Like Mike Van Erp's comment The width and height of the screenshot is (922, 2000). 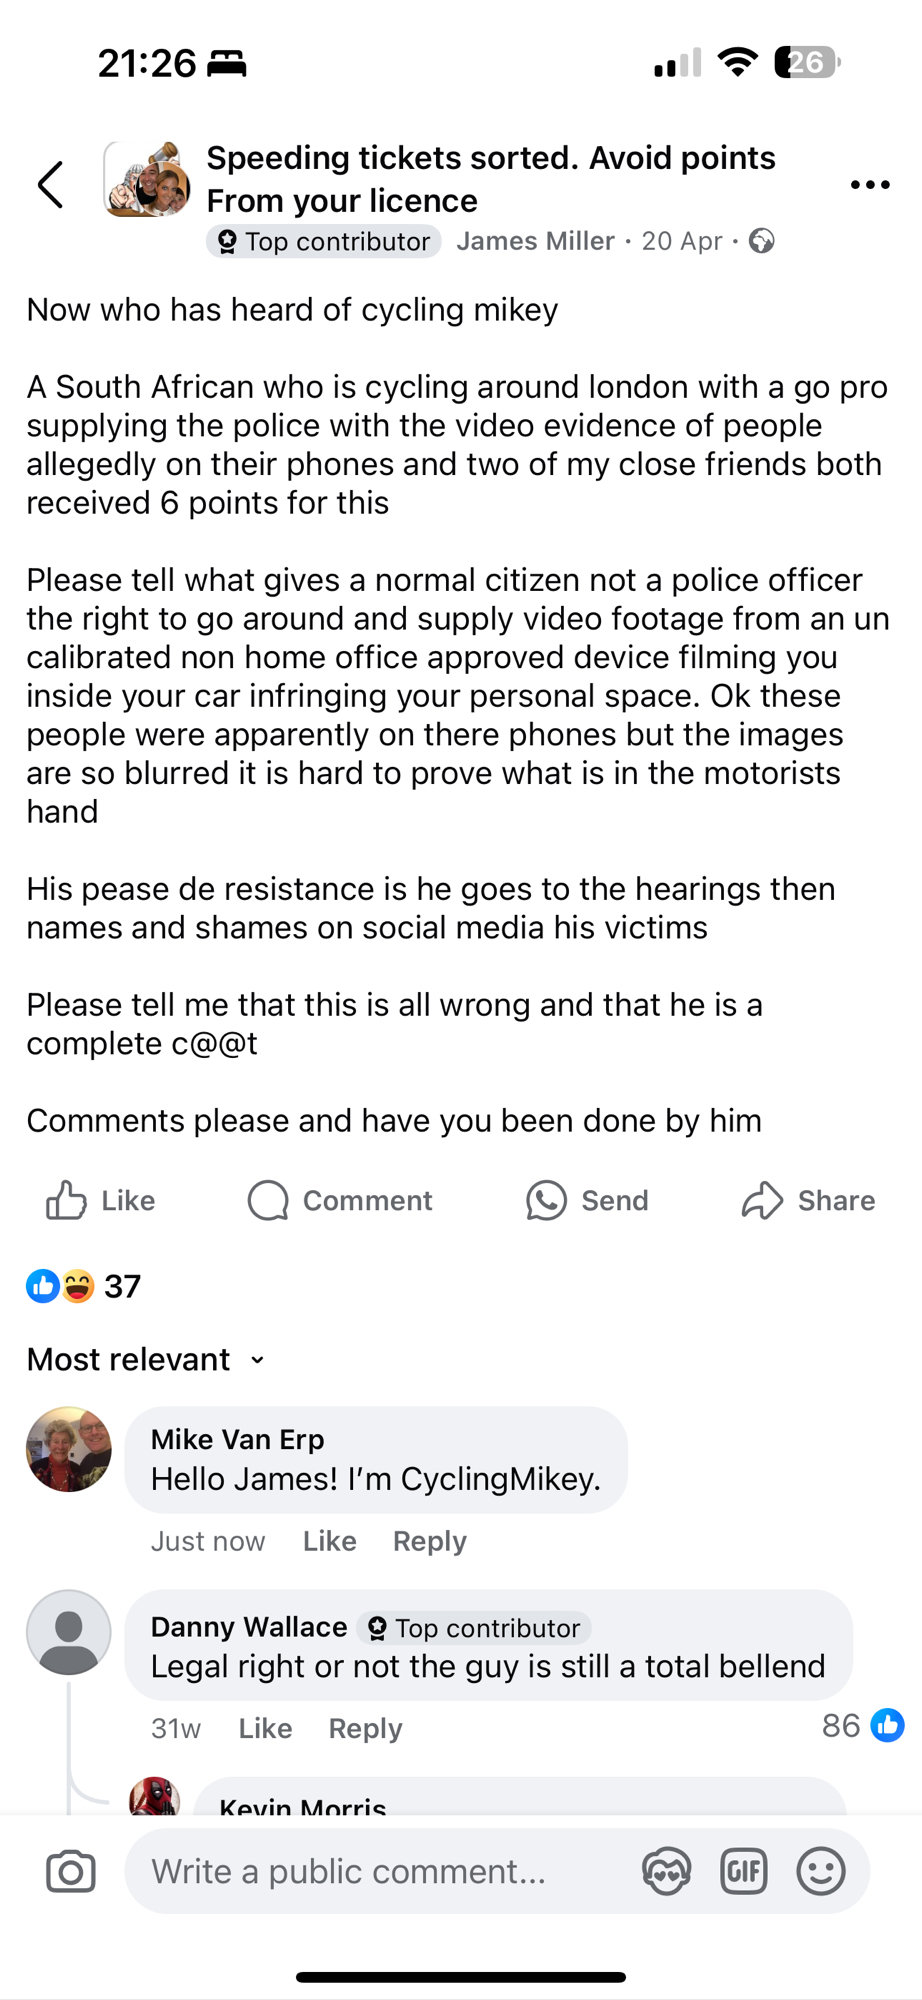[x=329, y=1541]
